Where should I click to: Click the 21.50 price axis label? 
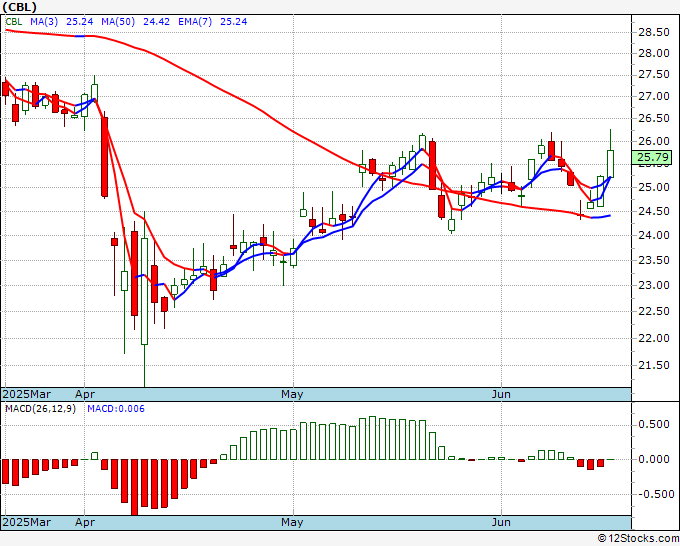coord(654,366)
